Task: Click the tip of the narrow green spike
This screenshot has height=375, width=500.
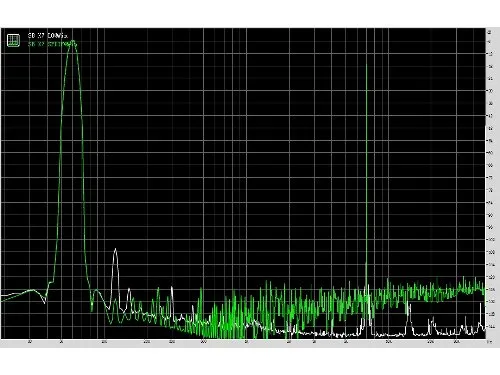Action: (x=366, y=64)
